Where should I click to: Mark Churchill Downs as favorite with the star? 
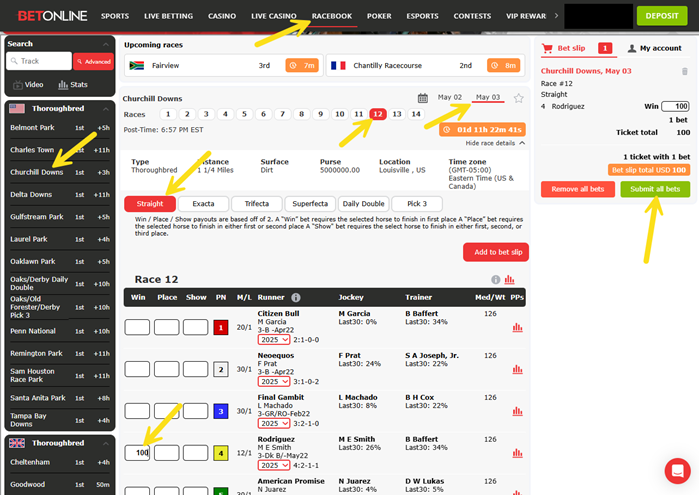(518, 98)
